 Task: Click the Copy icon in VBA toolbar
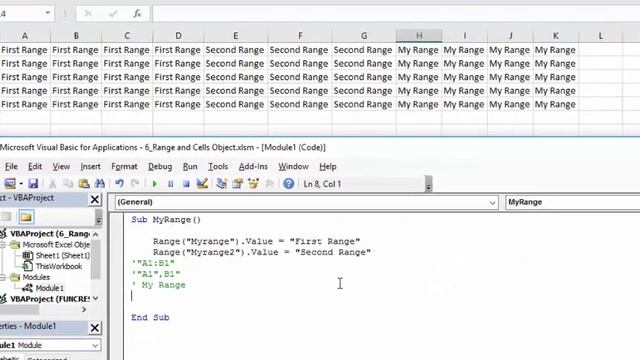click(x=68, y=184)
